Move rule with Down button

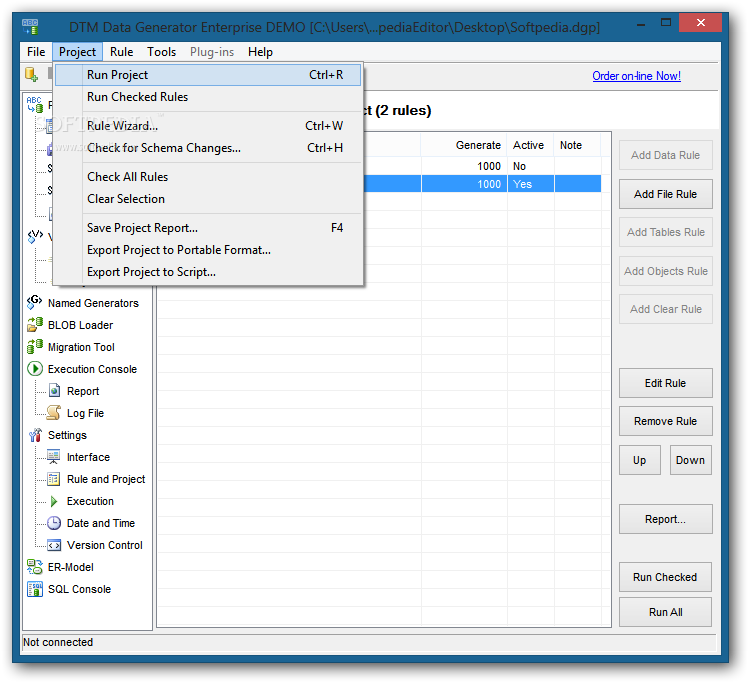[690, 460]
